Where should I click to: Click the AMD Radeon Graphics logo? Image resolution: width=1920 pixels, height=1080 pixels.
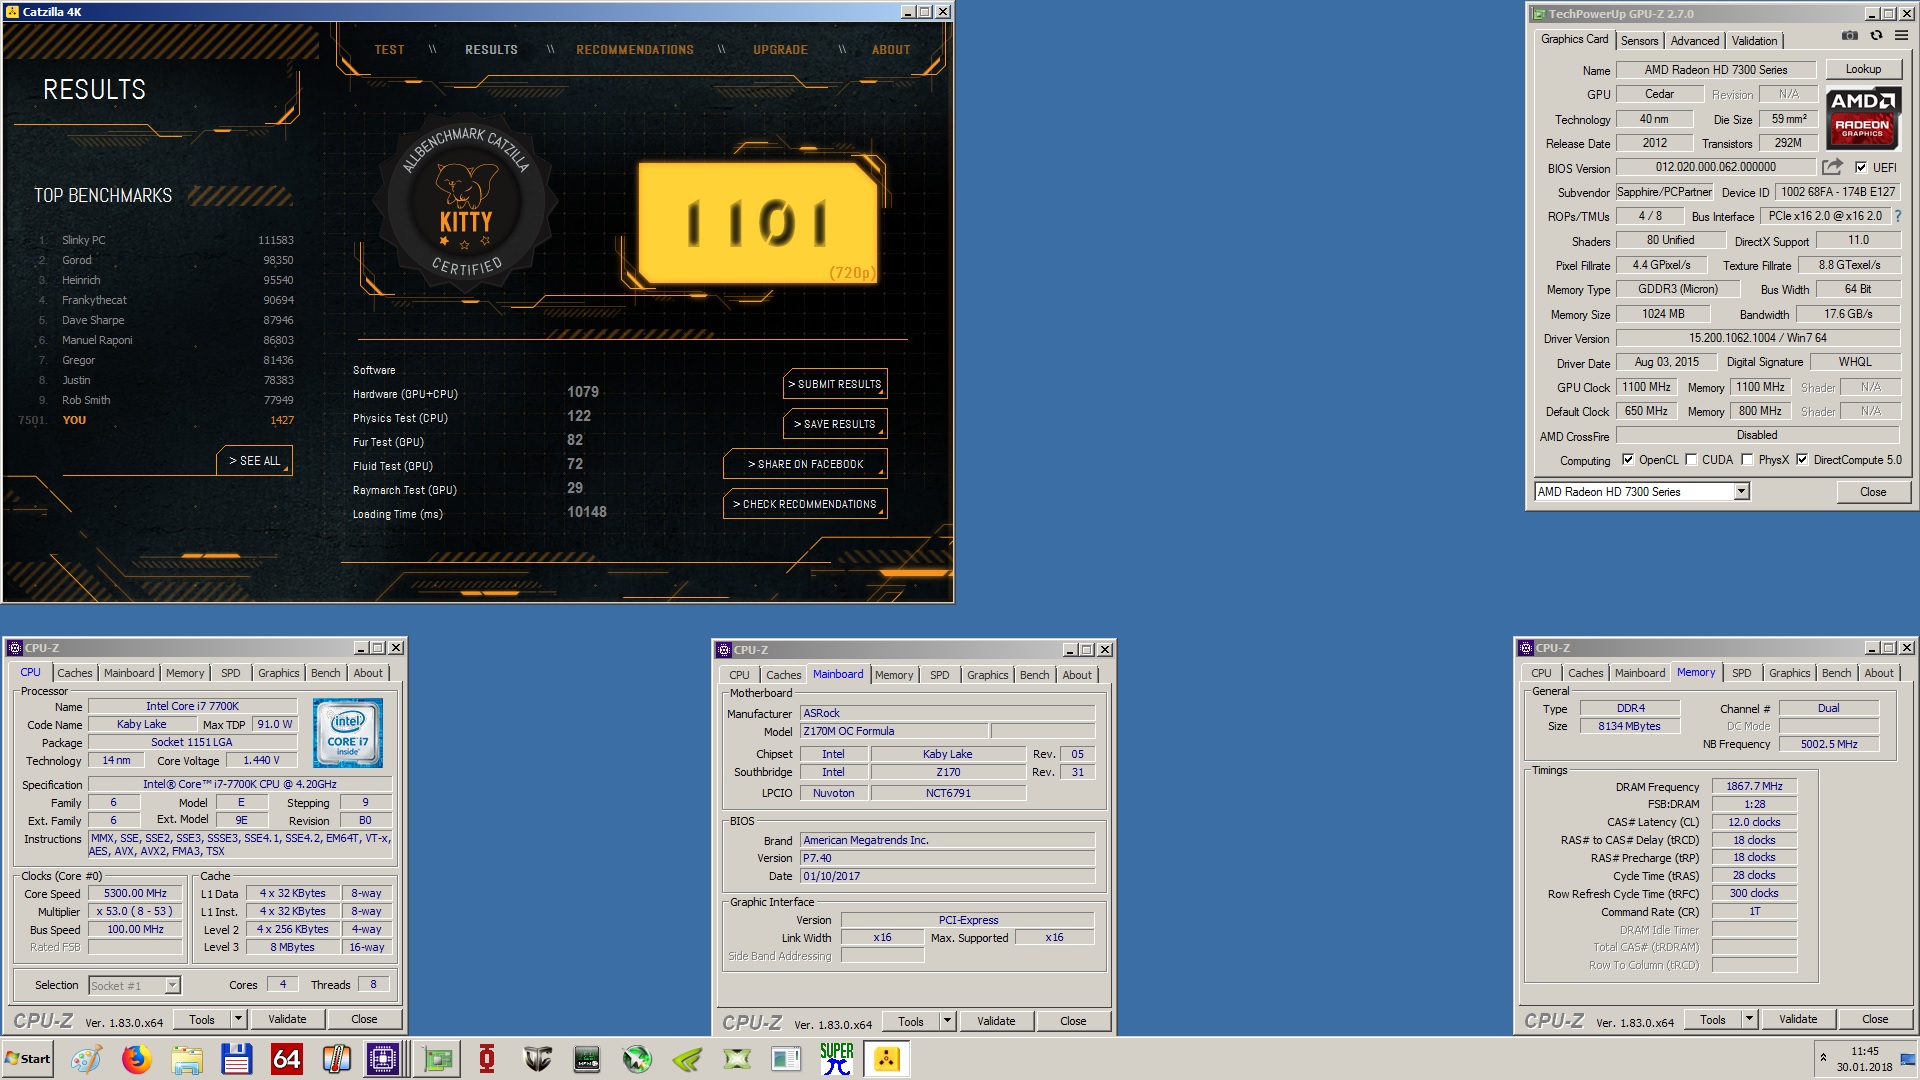tap(1863, 119)
